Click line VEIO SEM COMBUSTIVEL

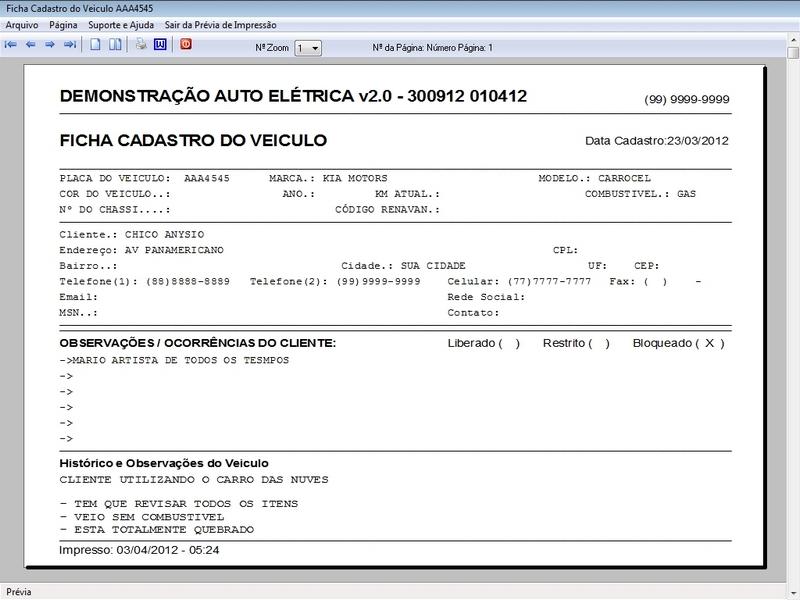(148, 517)
